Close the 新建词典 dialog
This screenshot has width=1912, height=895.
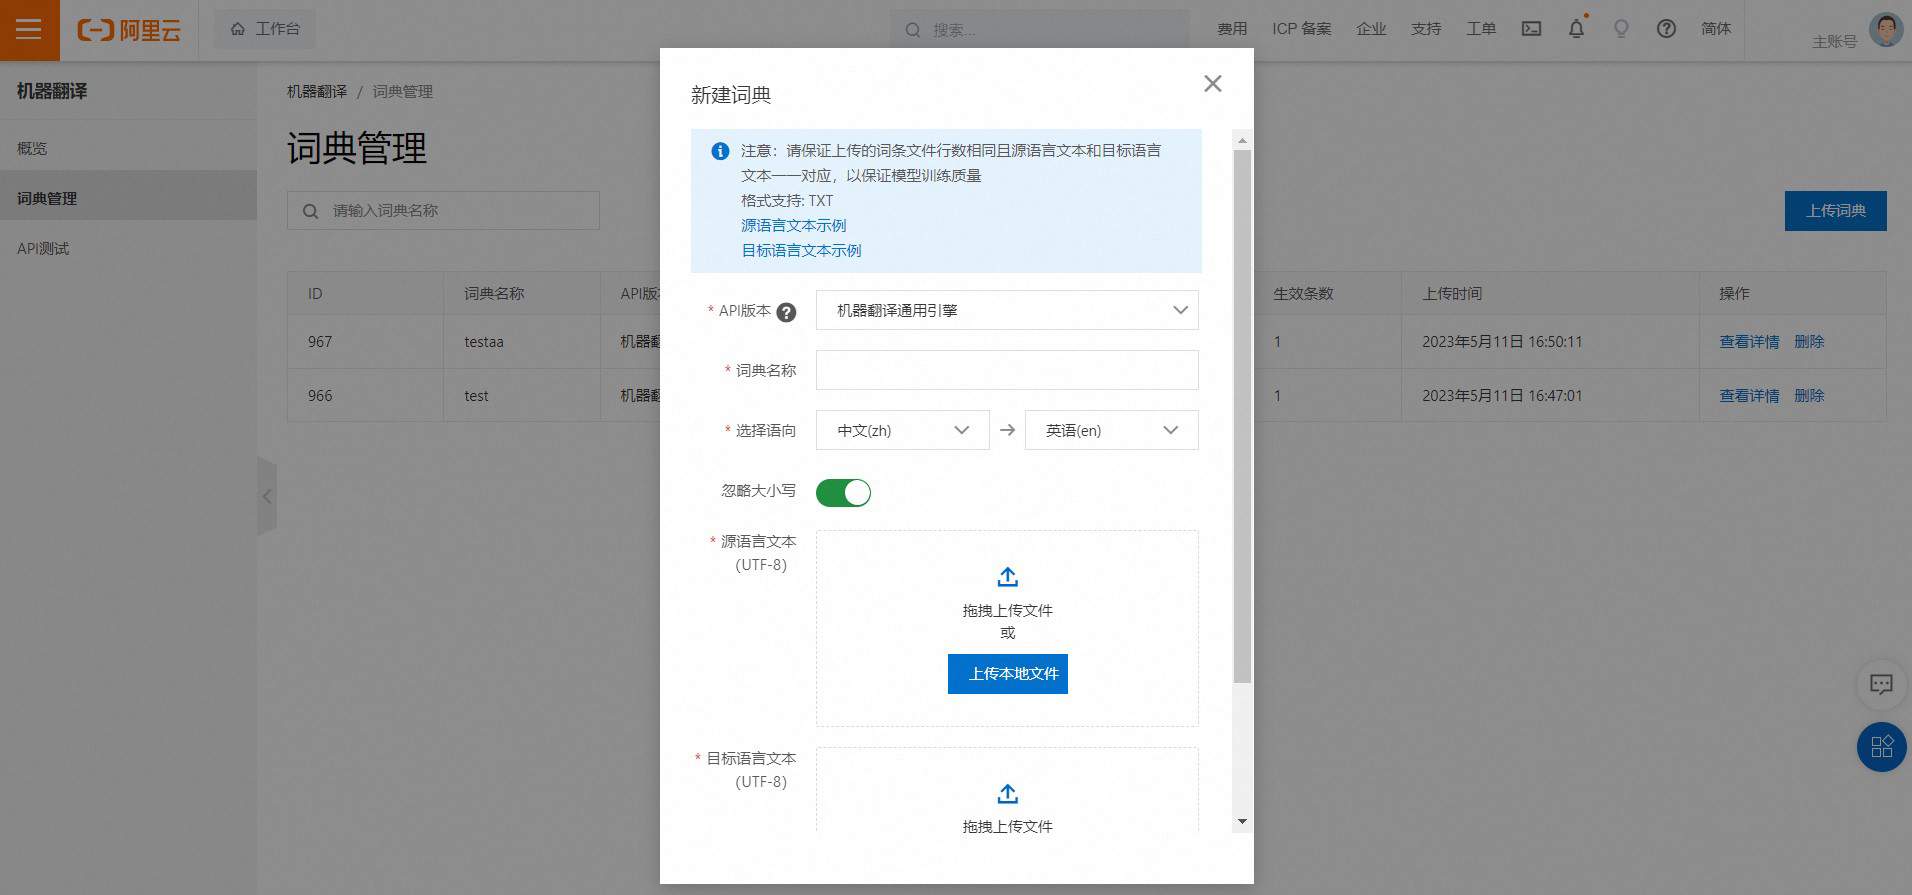coord(1212,84)
